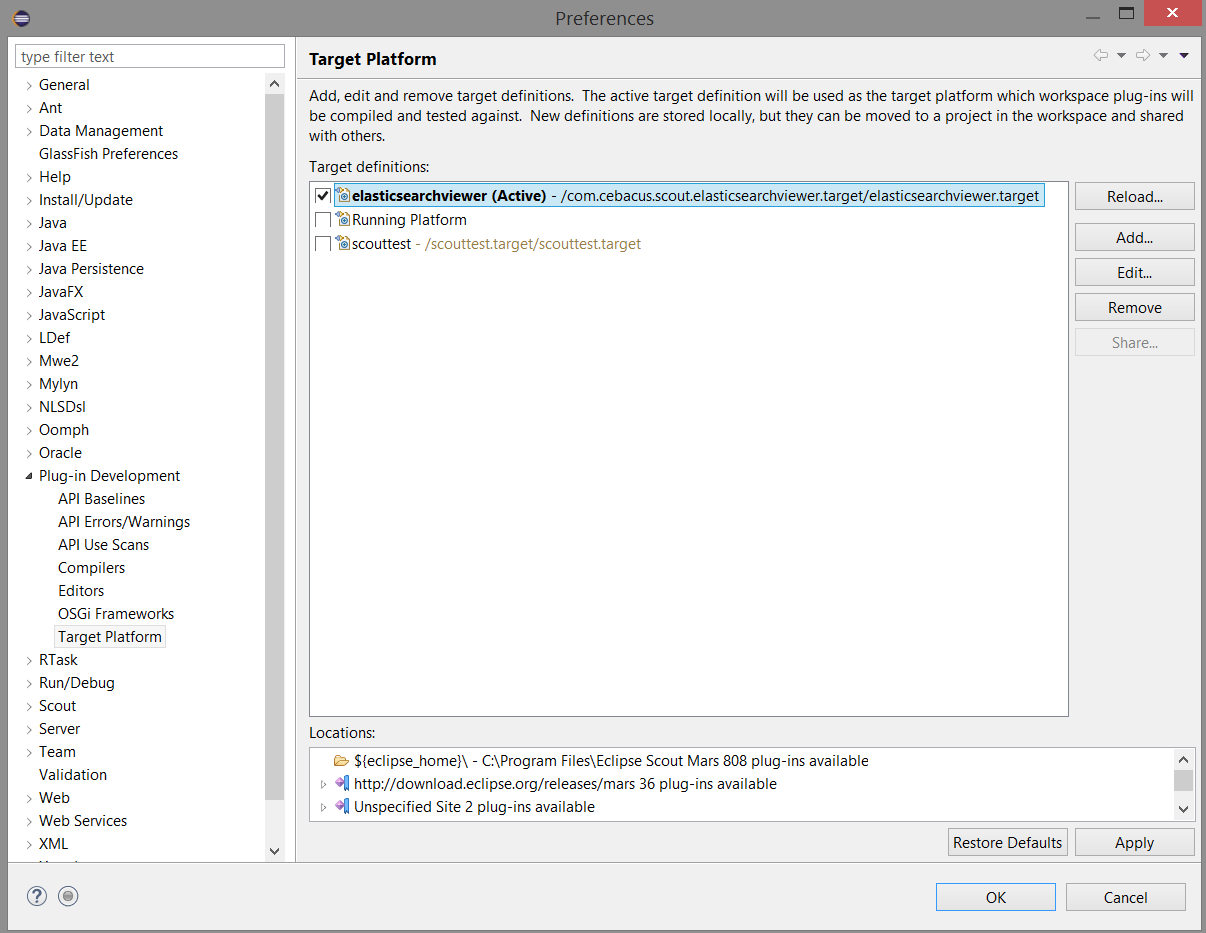Image resolution: width=1206 pixels, height=933 pixels.
Task: Collapse the Plug-in Development tree node
Action: (x=28, y=476)
